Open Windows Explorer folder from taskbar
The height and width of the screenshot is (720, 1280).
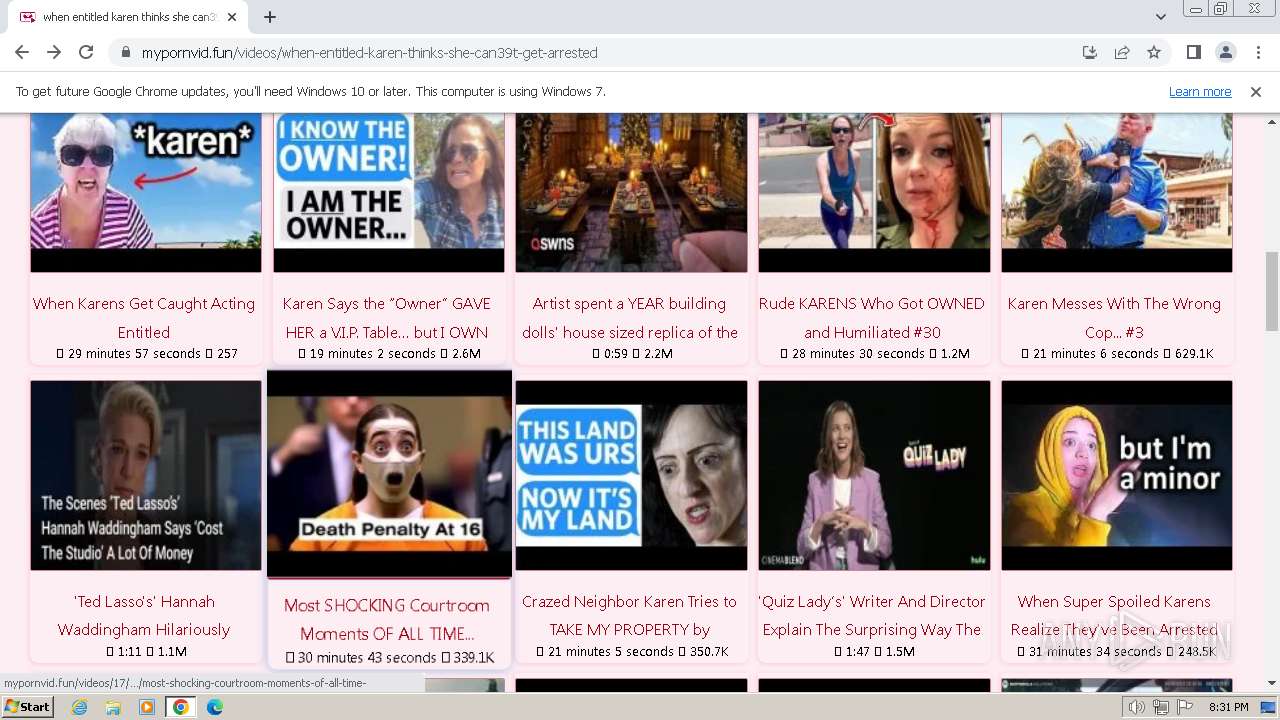pyautogui.click(x=113, y=707)
